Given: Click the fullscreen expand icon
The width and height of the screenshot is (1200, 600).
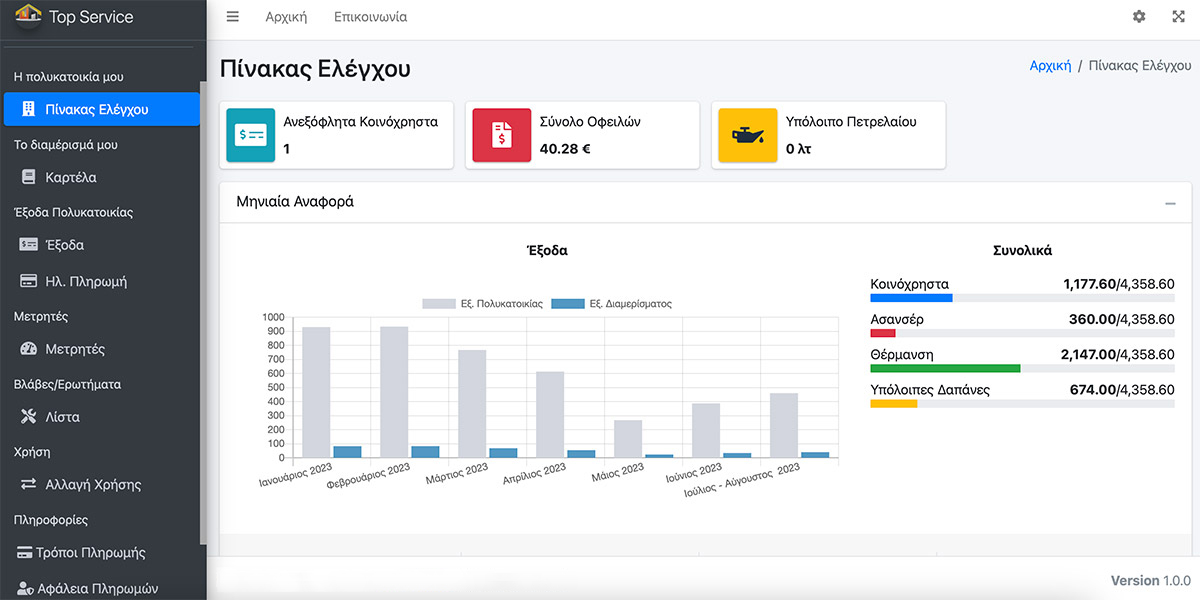Looking at the screenshot, I should click(x=1178, y=17).
